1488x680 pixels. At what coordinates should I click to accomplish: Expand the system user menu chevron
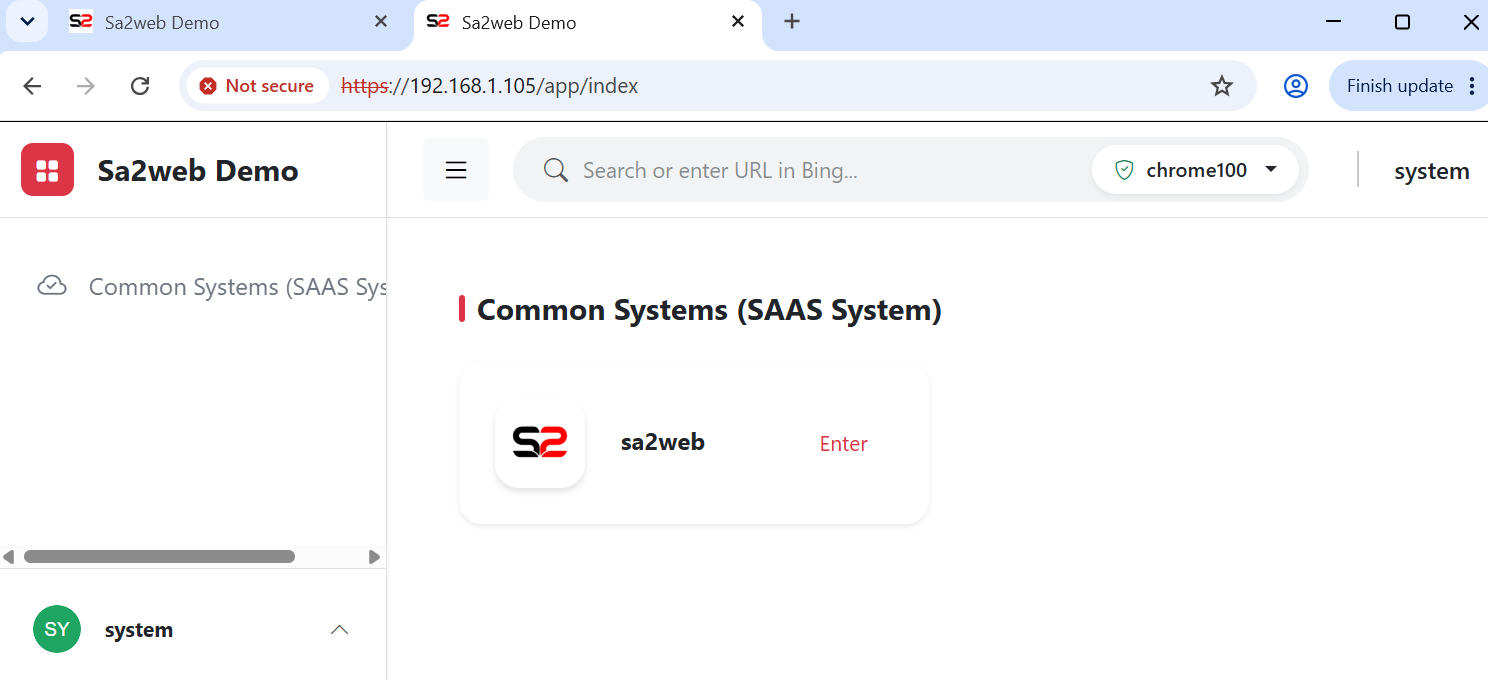[x=340, y=630]
